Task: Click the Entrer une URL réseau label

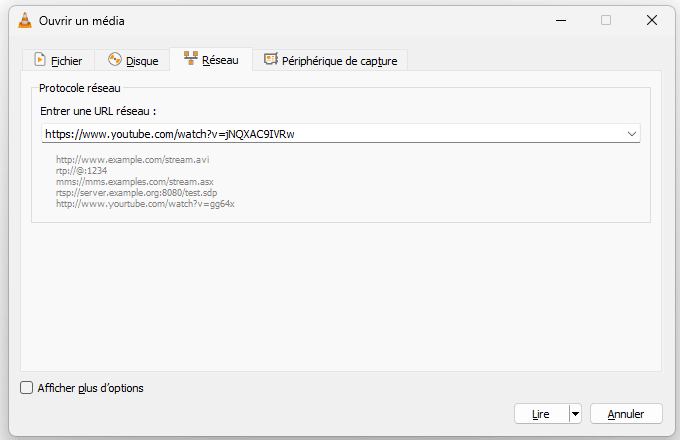Action: coord(98,111)
